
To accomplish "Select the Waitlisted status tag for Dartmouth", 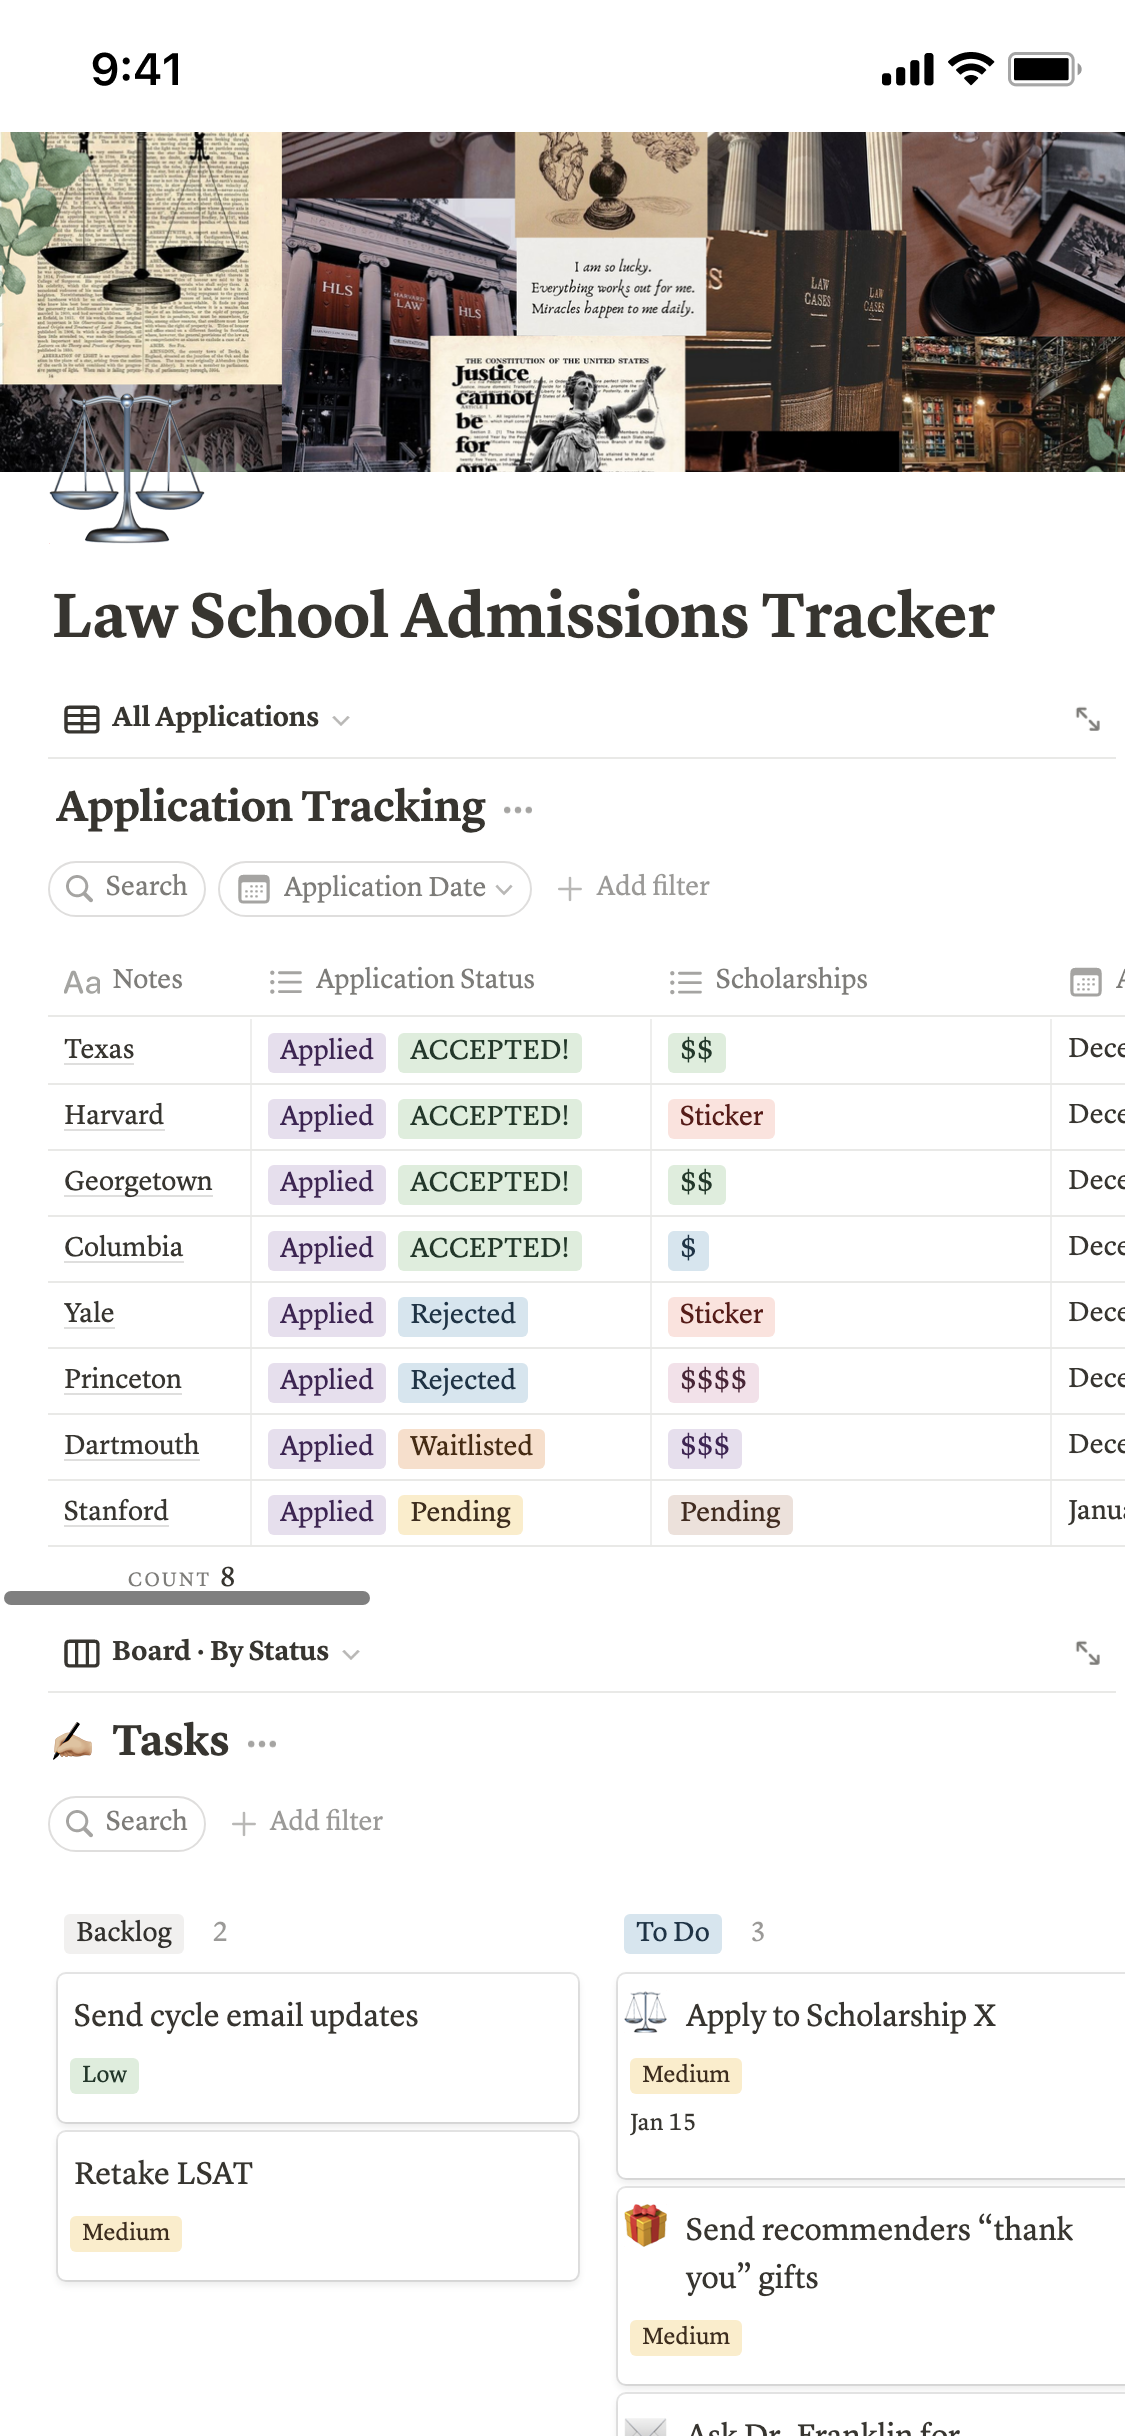I will click(x=471, y=1446).
